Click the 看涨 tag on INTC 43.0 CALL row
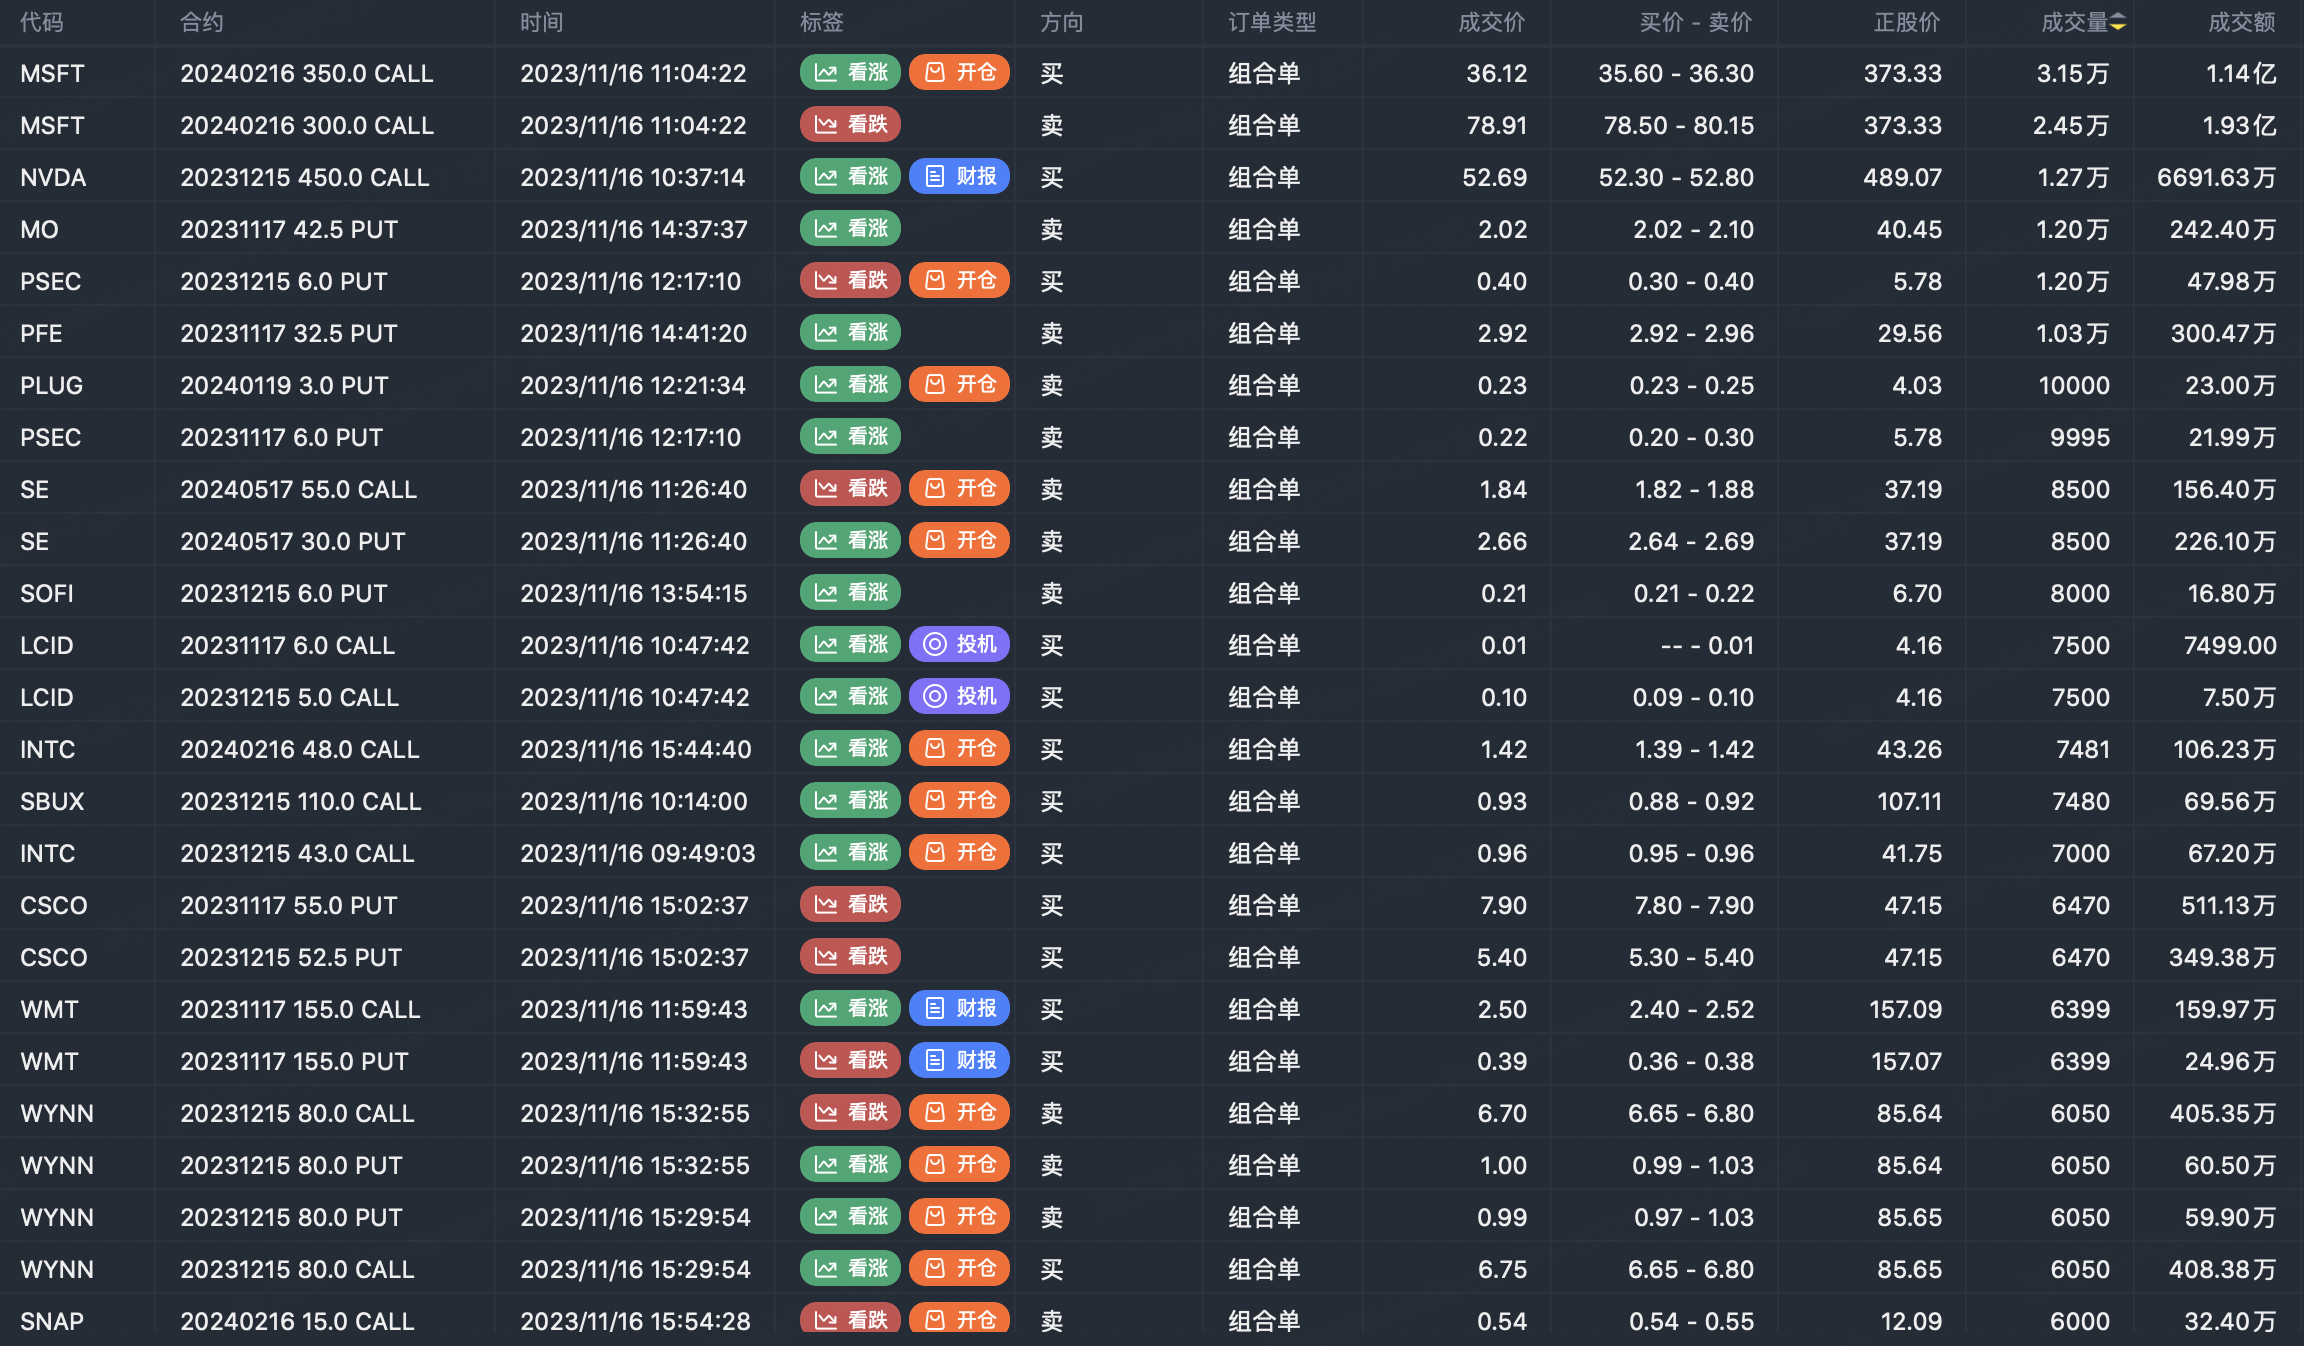2304x1346 pixels. (x=850, y=853)
